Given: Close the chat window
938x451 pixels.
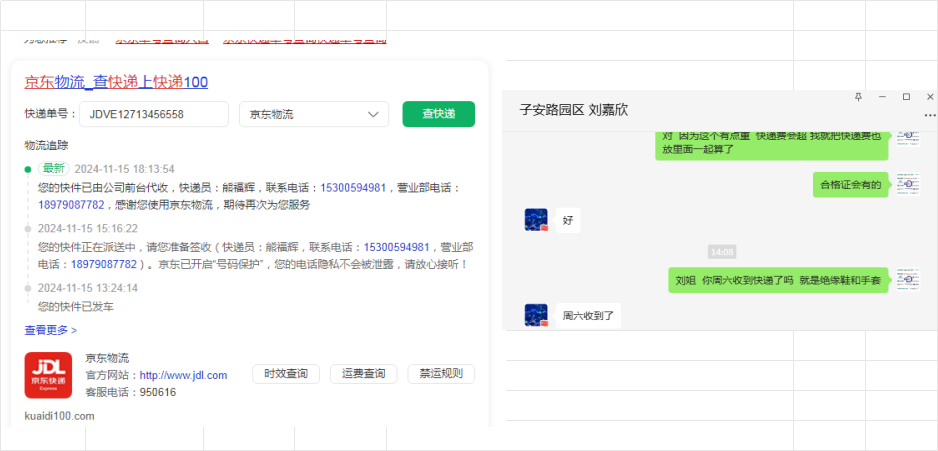Looking at the screenshot, I should pos(930,97).
